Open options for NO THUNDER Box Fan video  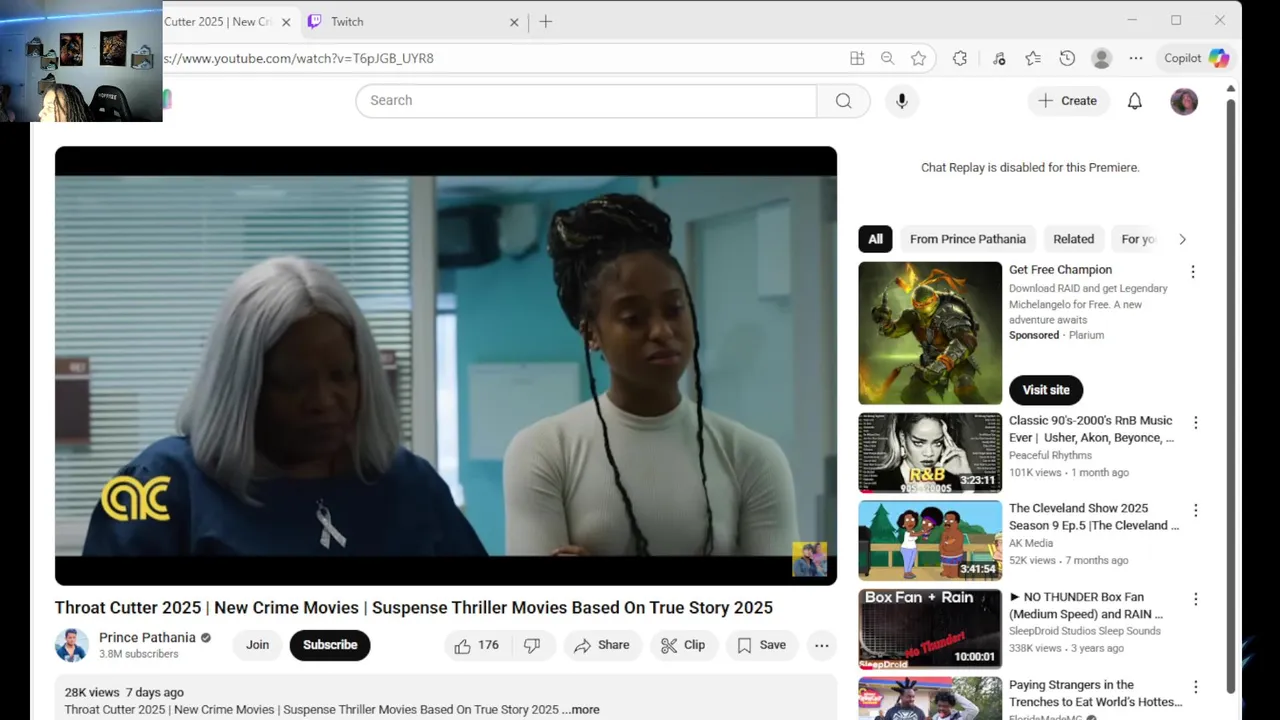[1195, 599]
